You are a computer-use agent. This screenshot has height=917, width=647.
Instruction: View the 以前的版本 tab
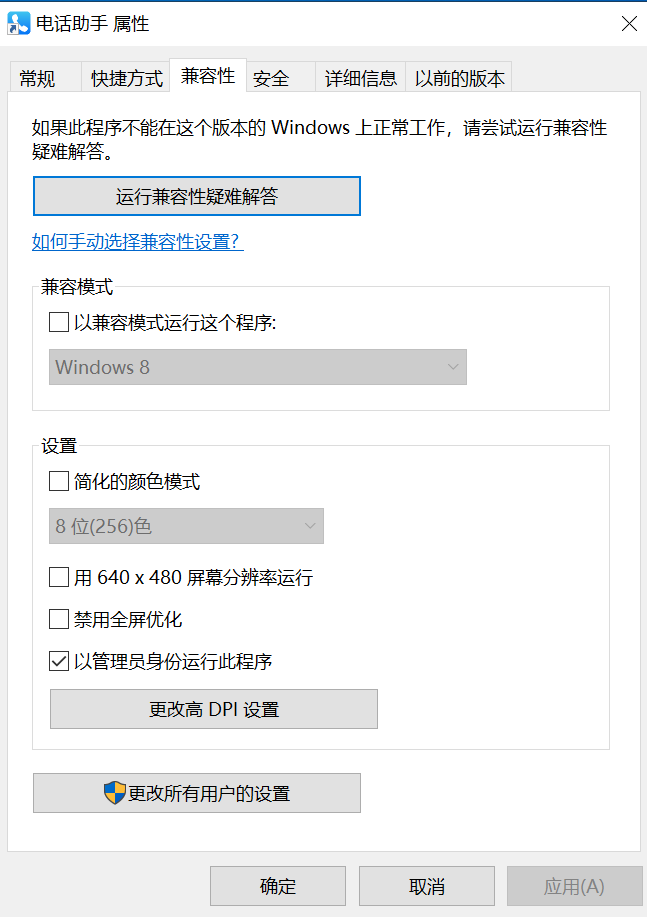point(460,78)
